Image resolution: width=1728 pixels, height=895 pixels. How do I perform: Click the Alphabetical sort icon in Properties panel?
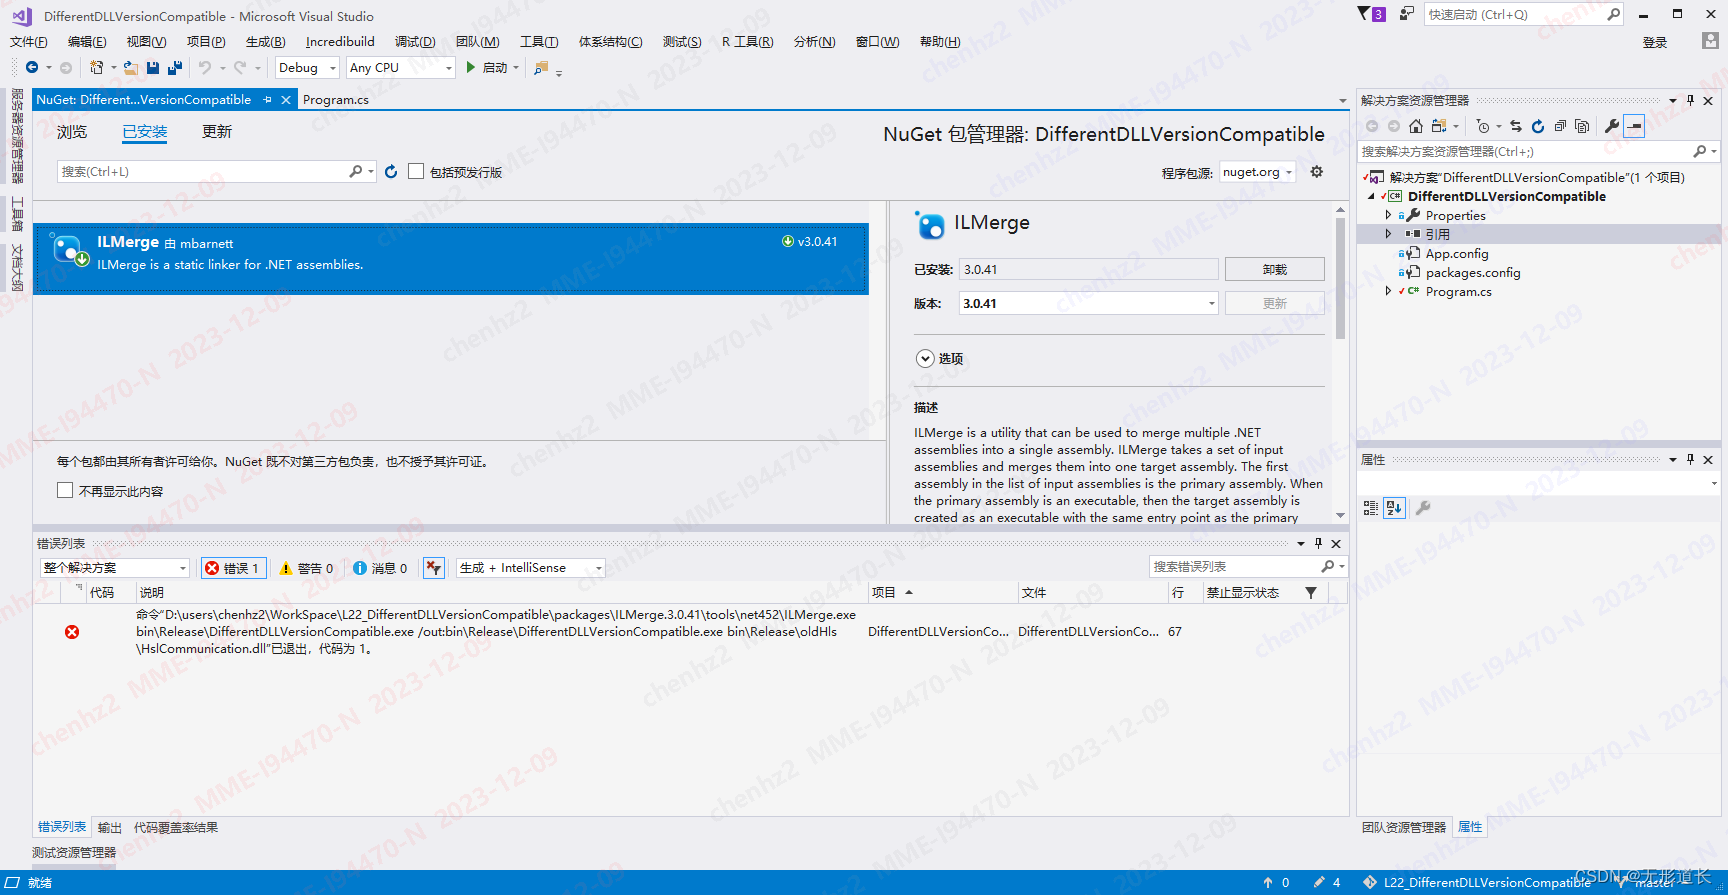tap(1394, 508)
